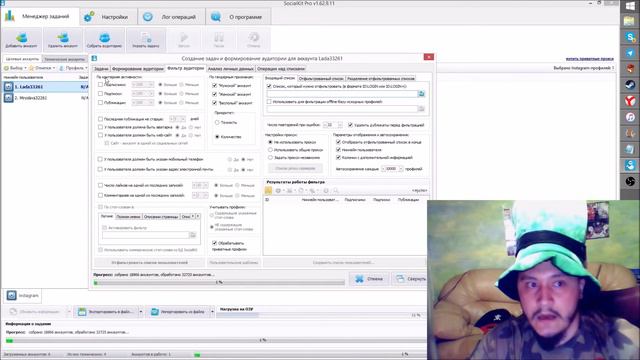Click the Steam icon in the taskbar
This screenshot has width=640, height=360.
[x=630, y=85]
